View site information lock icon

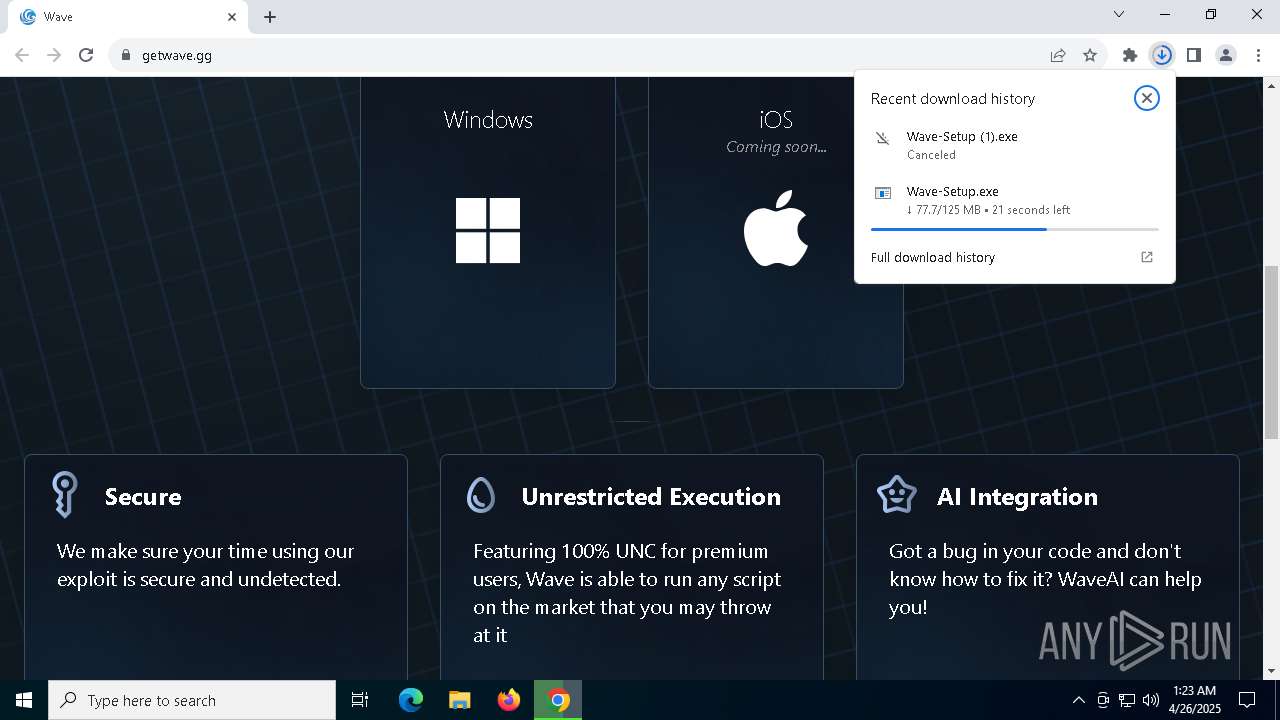(x=125, y=55)
